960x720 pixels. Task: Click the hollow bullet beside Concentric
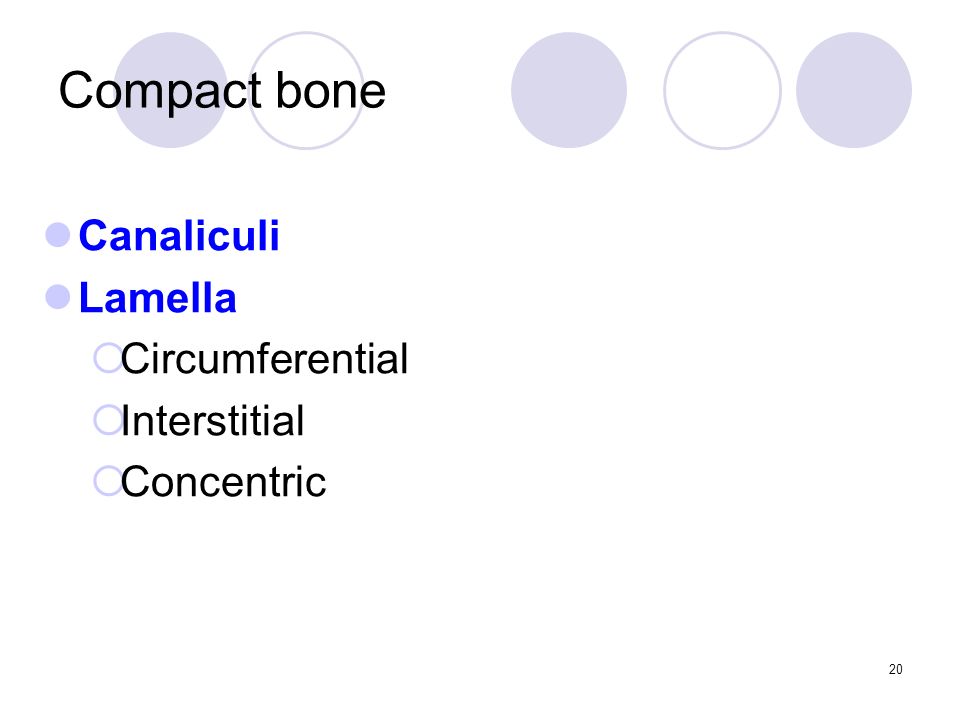[x=108, y=481]
